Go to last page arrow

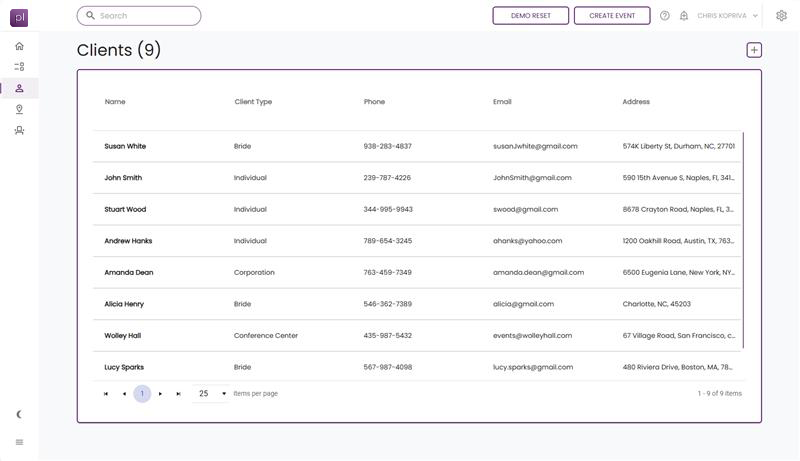click(179, 394)
